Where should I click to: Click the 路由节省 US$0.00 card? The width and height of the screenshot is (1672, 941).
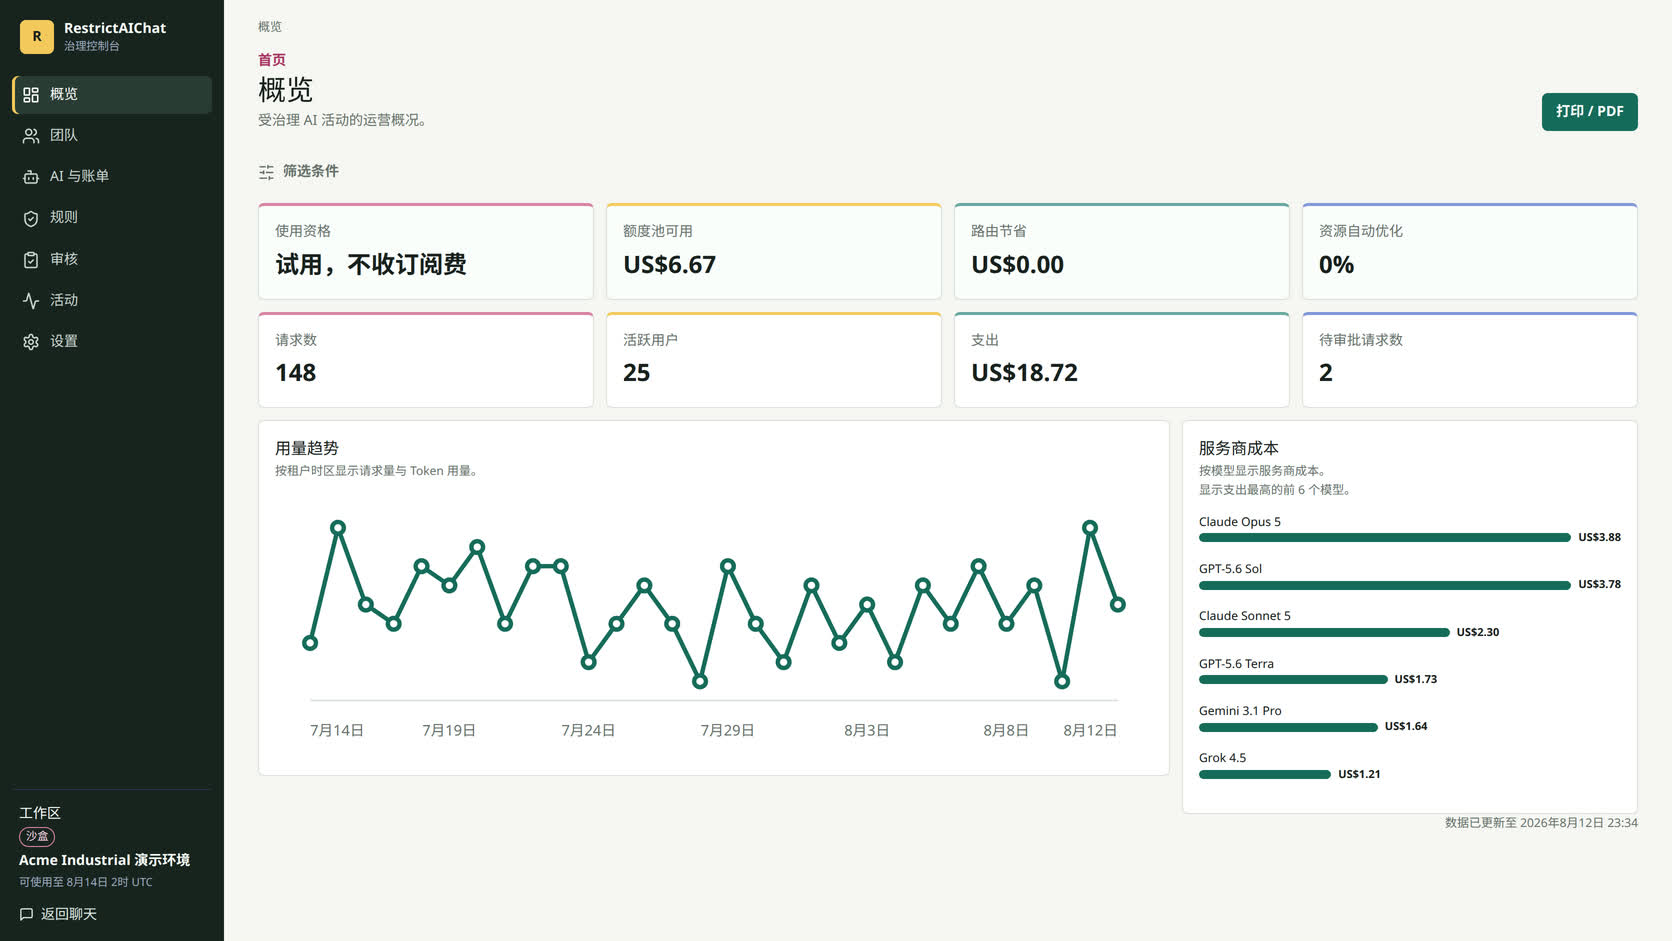point(1122,251)
